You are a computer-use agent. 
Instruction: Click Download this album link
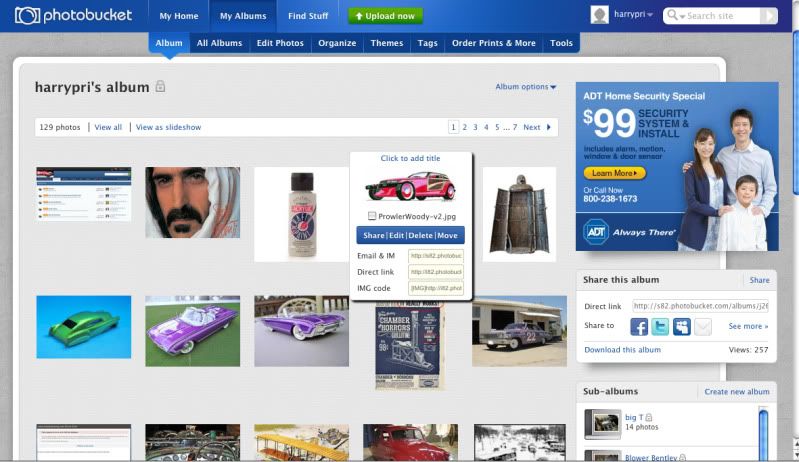pyautogui.click(x=622, y=350)
